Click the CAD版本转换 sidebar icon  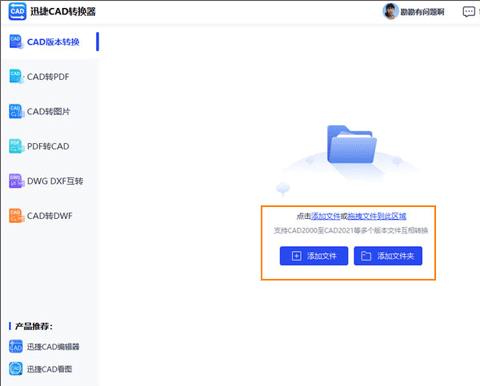[x=16, y=42]
